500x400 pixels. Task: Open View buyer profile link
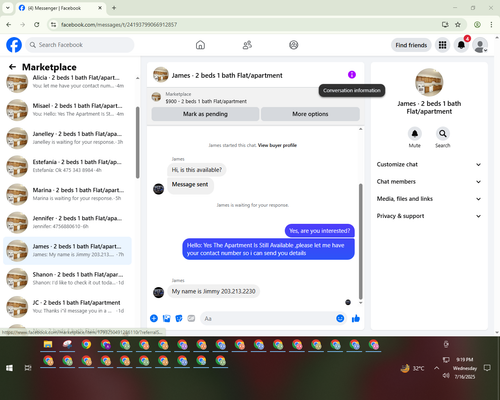[277, 145]
